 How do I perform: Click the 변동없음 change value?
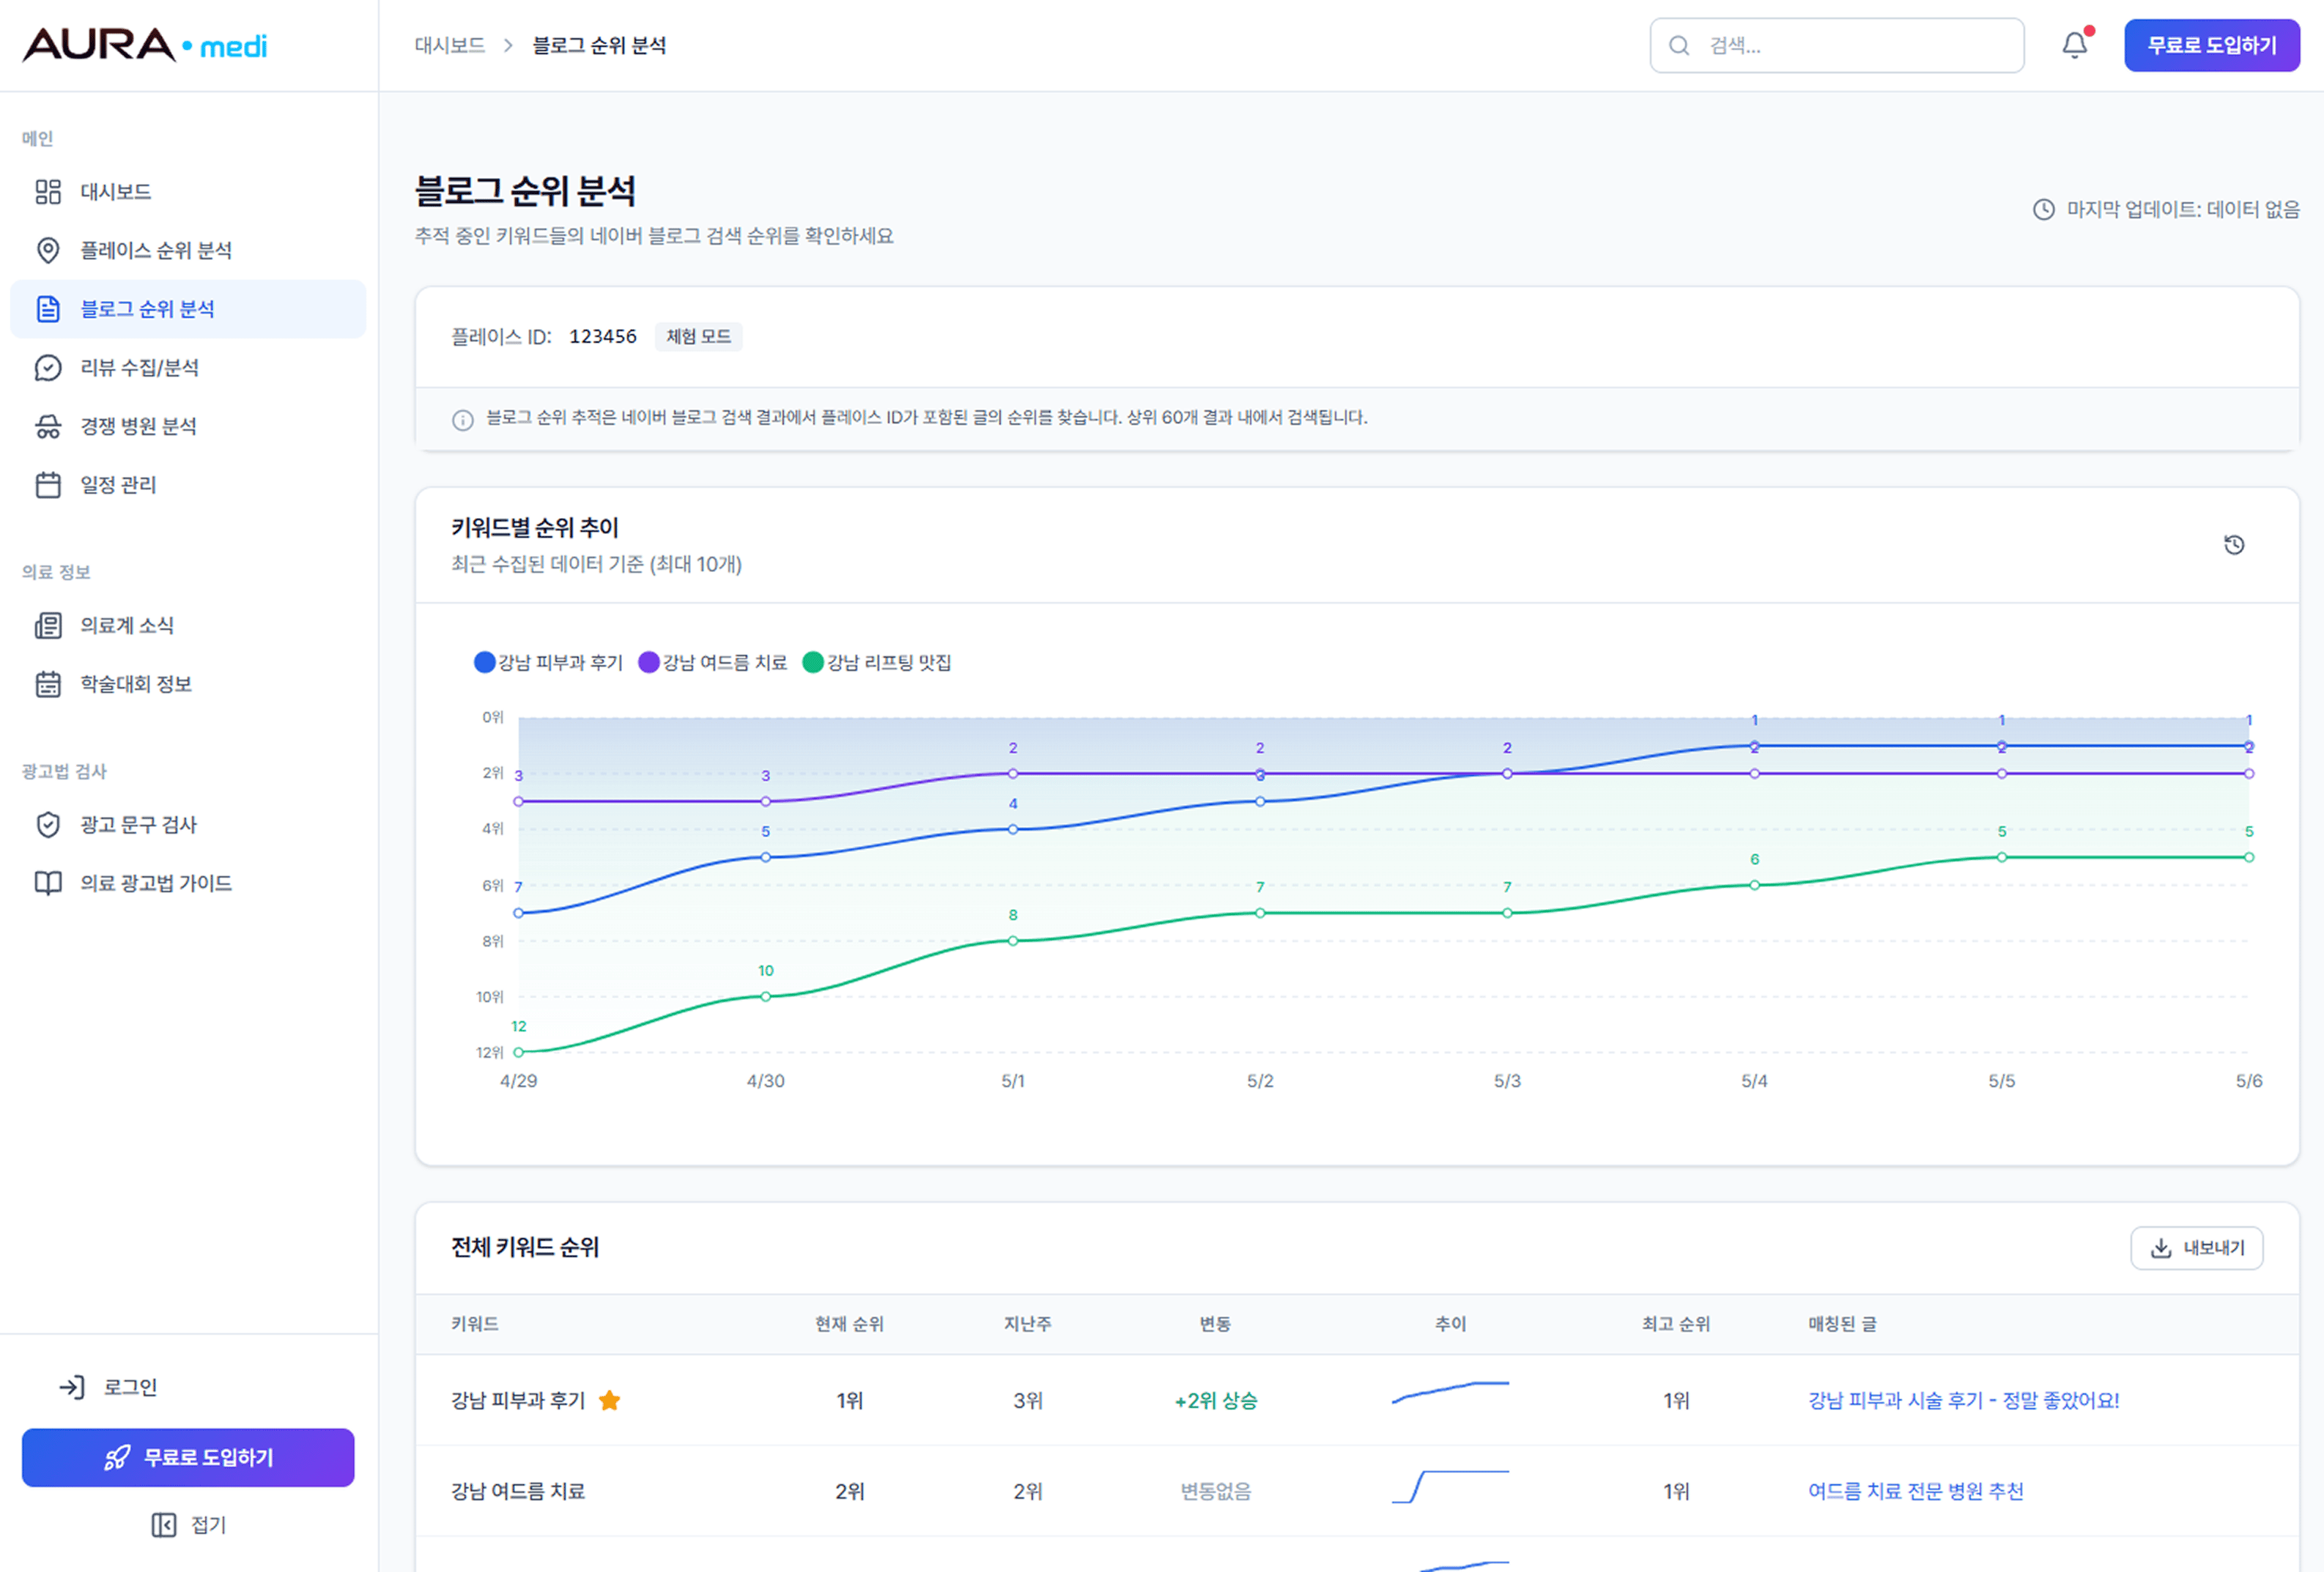(1216, 1491)
